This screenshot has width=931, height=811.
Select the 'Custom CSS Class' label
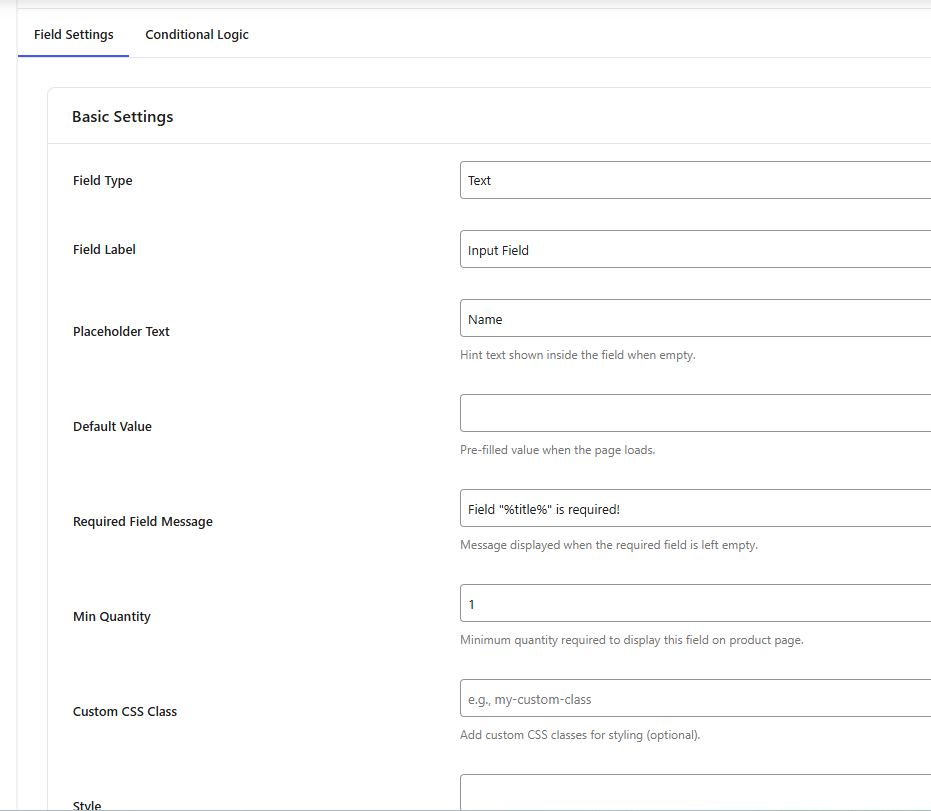pyautogui.click(x=125, y=711)
